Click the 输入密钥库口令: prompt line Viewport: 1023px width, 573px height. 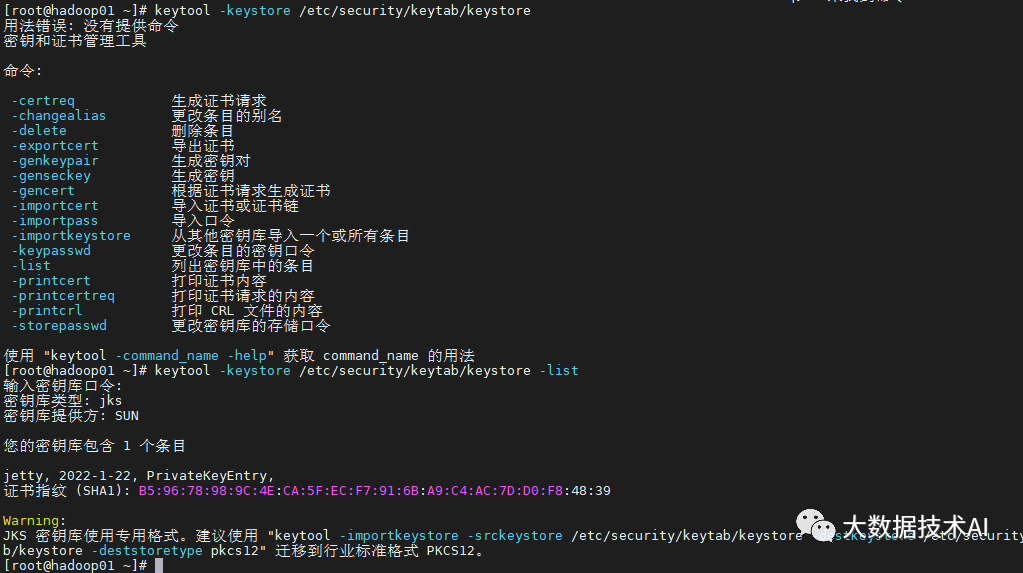tap(63, 386)
